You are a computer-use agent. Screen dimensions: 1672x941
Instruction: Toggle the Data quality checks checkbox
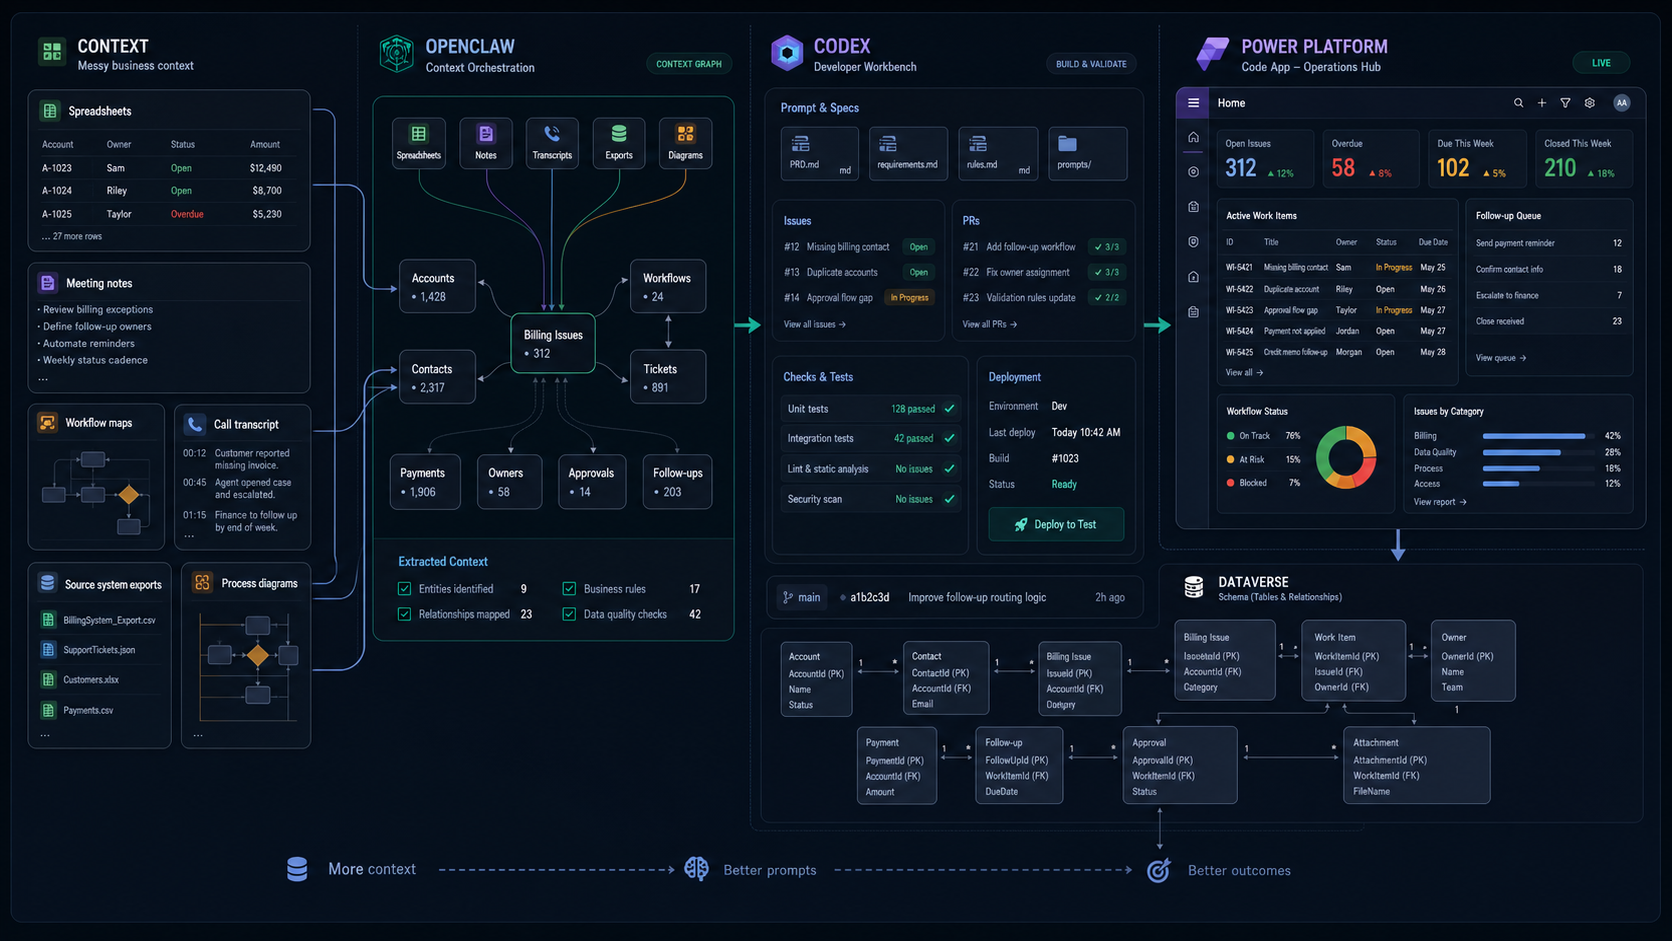click(569, 614)
